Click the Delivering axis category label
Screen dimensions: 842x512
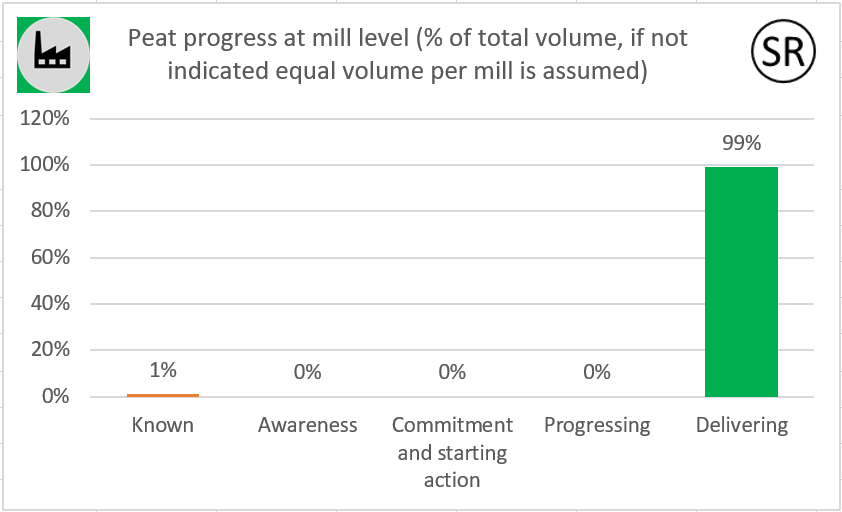tap(742, 426)
